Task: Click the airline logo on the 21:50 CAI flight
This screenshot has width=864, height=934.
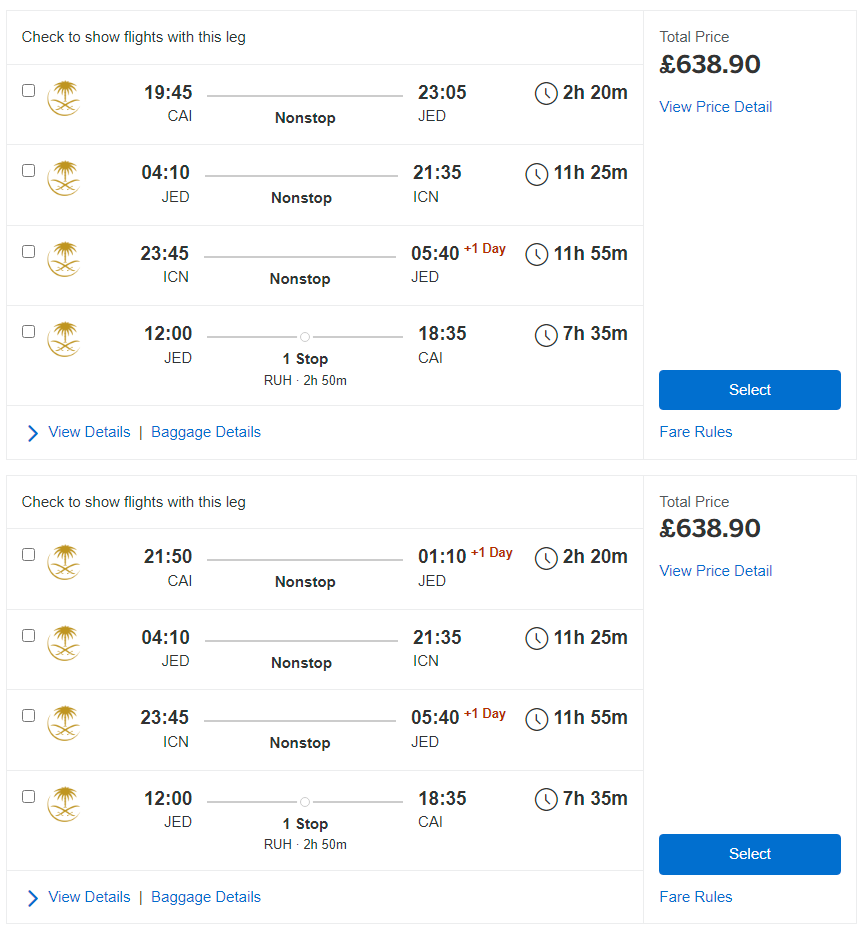Action: [x=64, y=562]
